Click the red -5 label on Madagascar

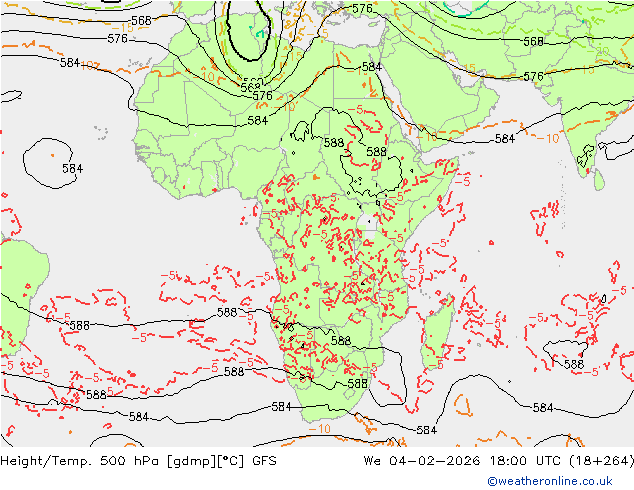[435, 365]
